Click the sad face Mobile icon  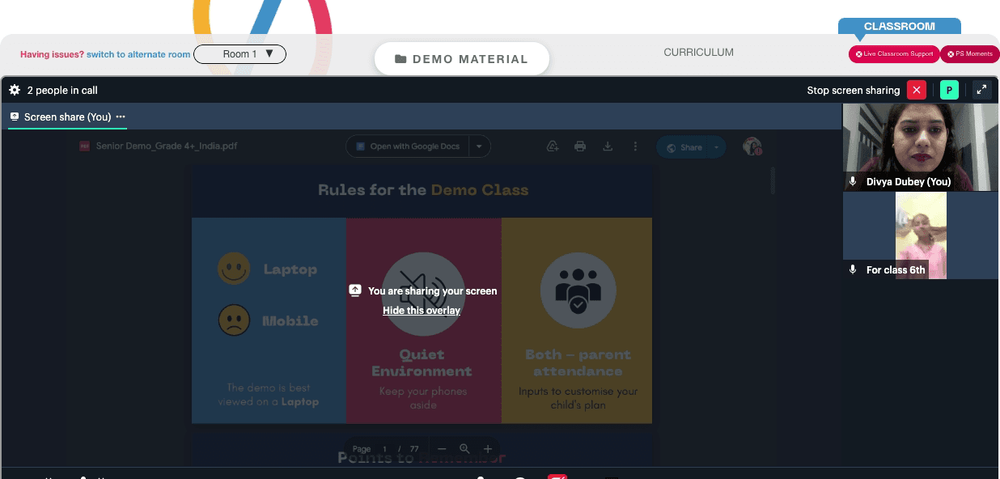pyautogui.click(x=234, y=320)
